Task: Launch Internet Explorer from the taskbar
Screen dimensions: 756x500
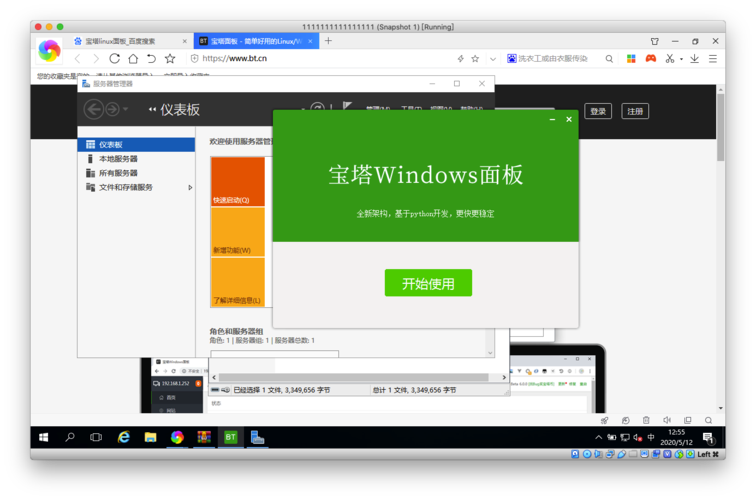Action: [x=124, y=437]
